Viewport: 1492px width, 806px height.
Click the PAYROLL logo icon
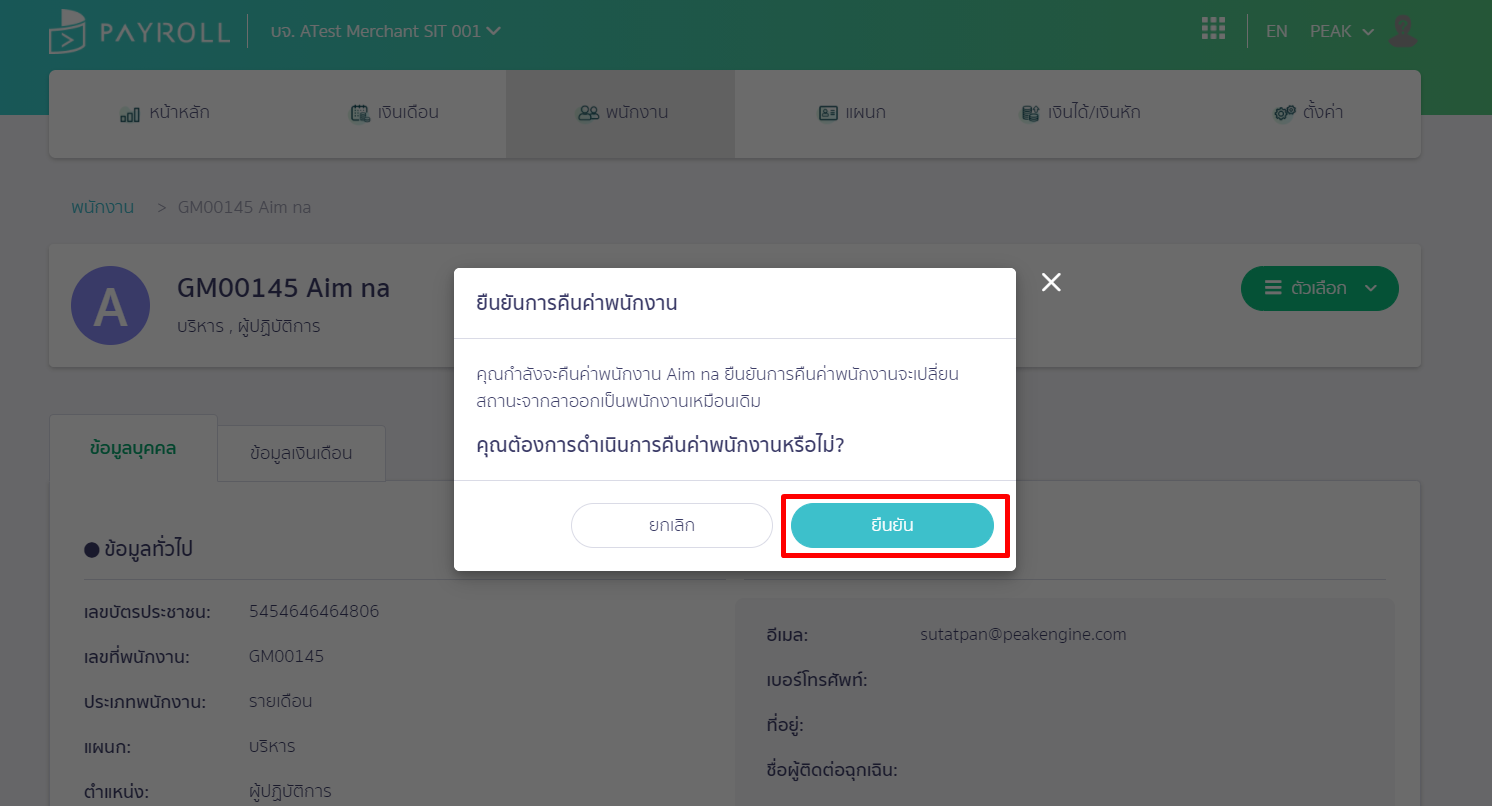click(67, 31)
